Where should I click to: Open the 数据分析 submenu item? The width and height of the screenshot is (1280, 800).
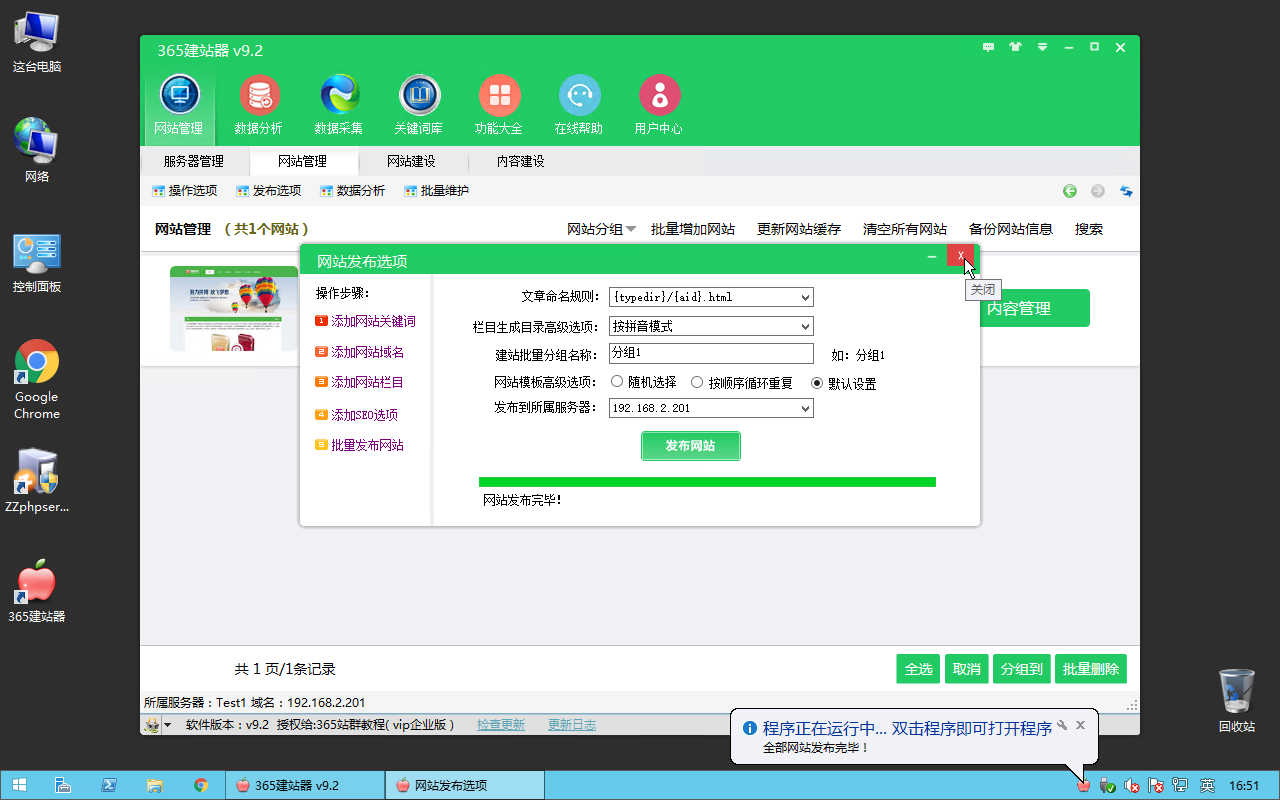pos(352,191)
